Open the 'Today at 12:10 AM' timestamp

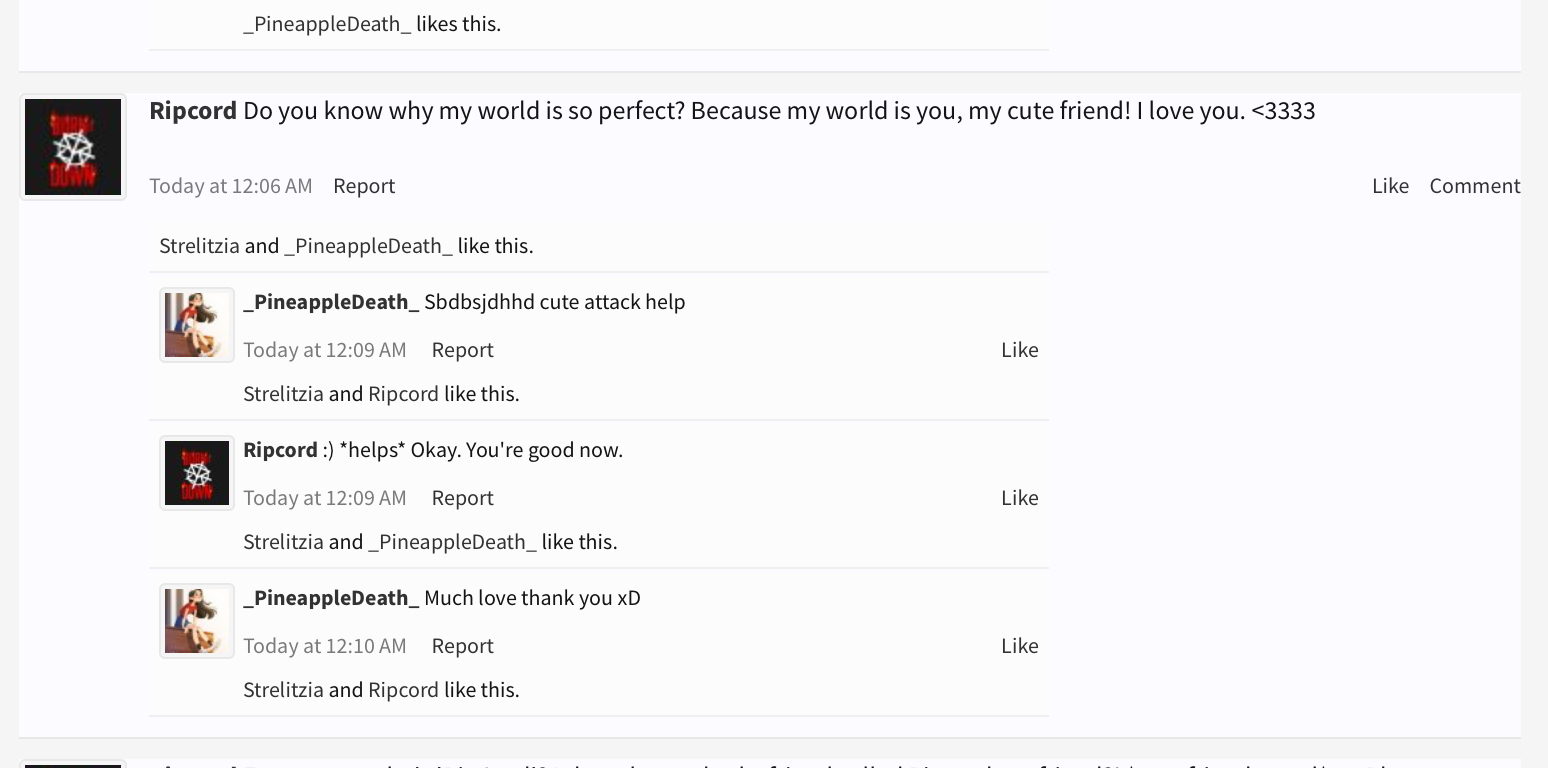[325, 646]
